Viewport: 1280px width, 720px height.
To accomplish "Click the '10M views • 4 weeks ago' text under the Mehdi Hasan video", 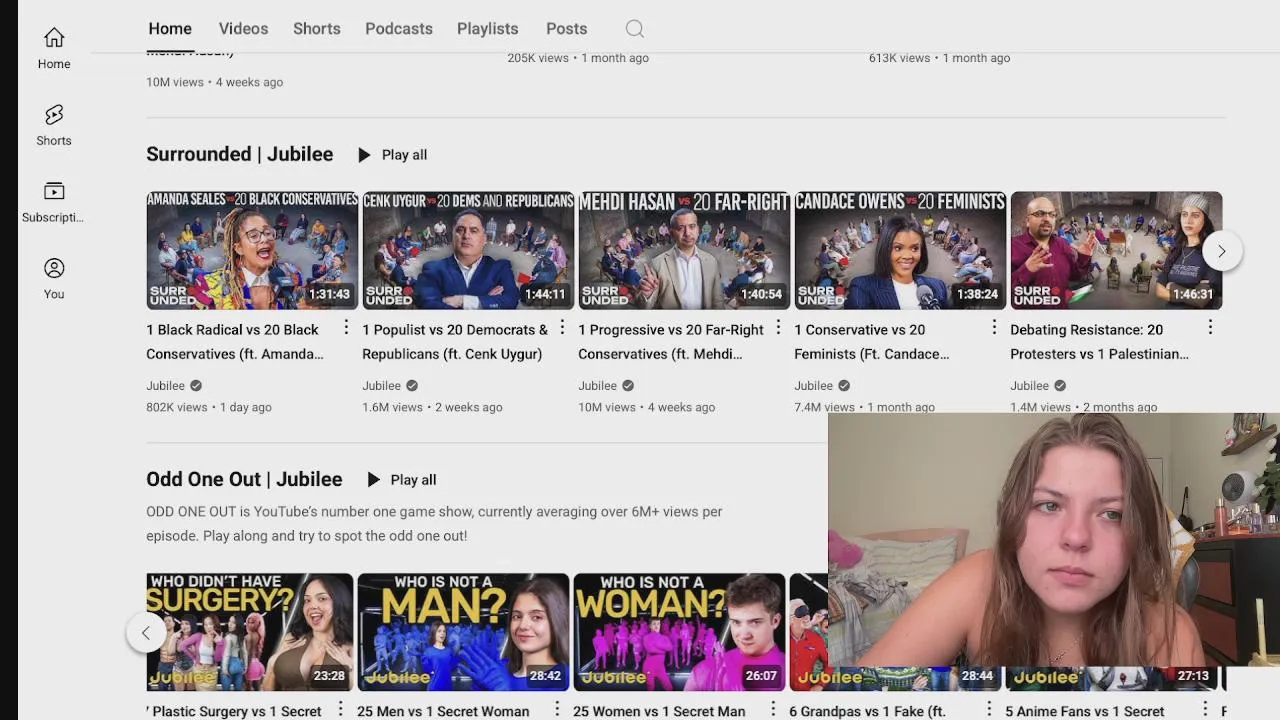I will click(646, 407).
